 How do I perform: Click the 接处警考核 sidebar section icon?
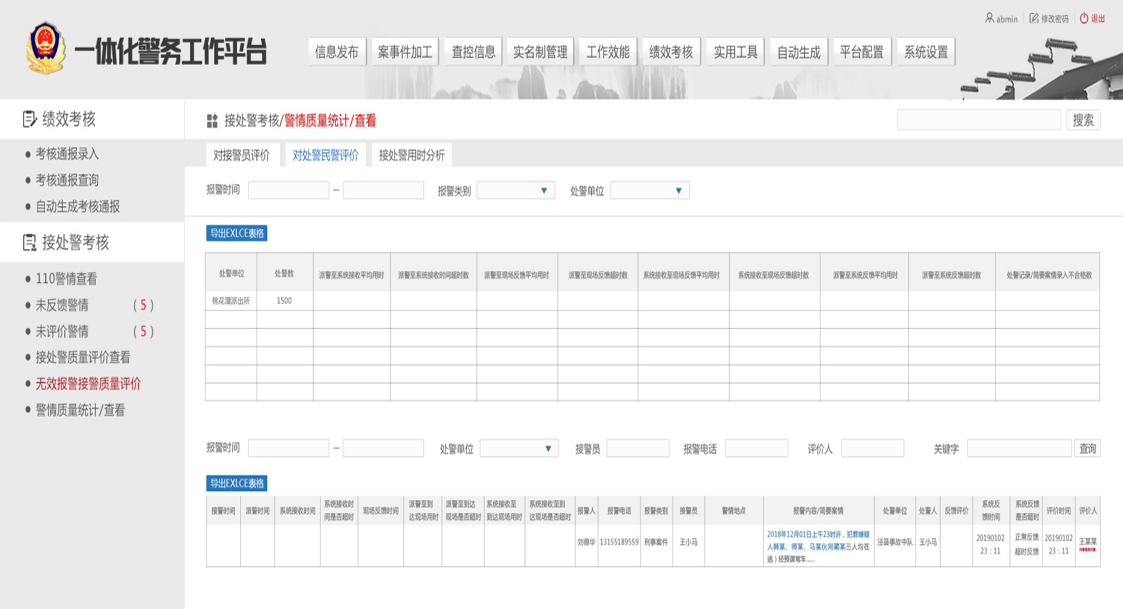29,242
